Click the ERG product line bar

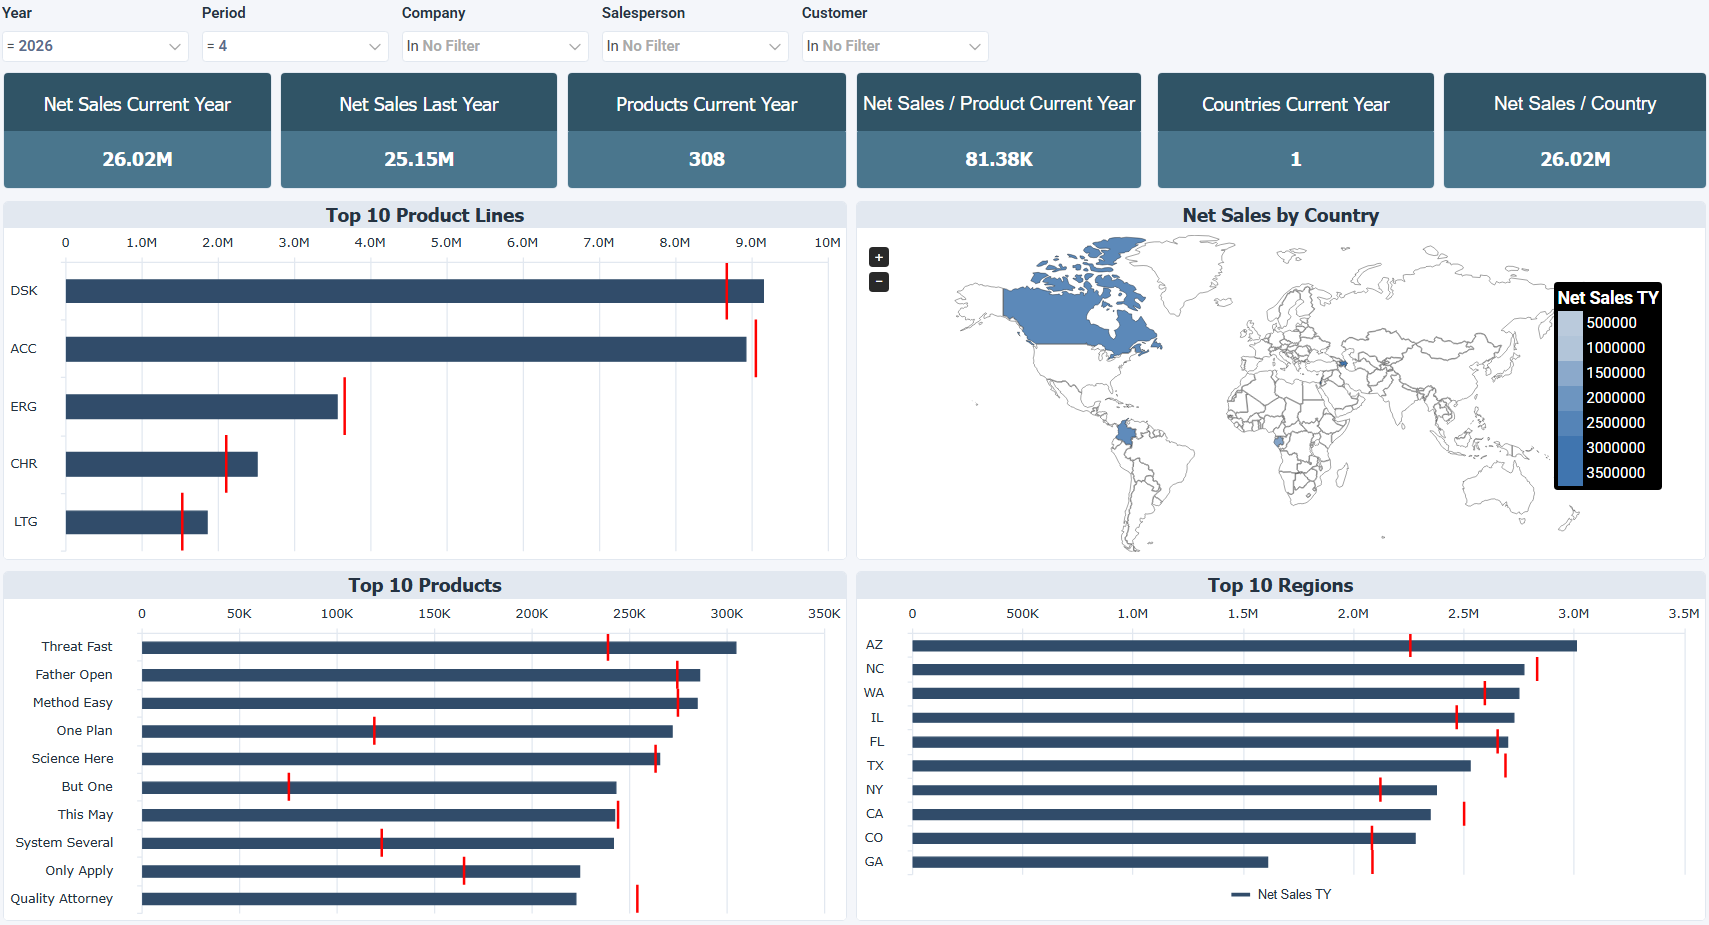pyautogui.click(x=202, y=407)
